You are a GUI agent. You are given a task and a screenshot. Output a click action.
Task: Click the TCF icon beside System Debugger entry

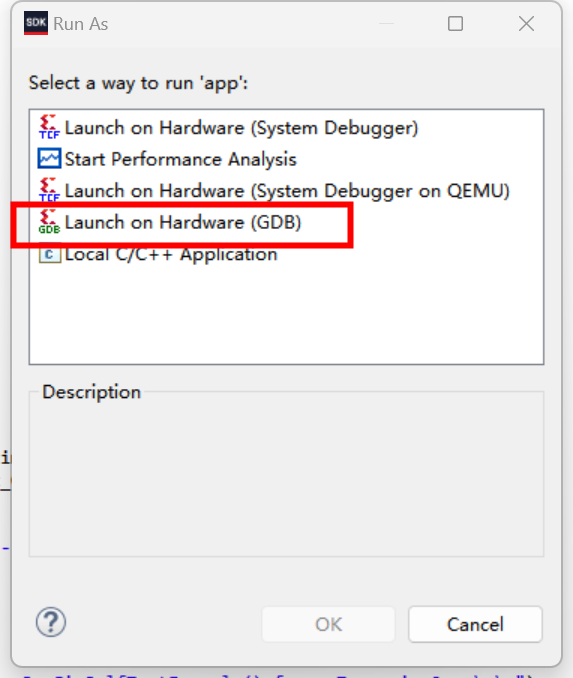(49, 127)
